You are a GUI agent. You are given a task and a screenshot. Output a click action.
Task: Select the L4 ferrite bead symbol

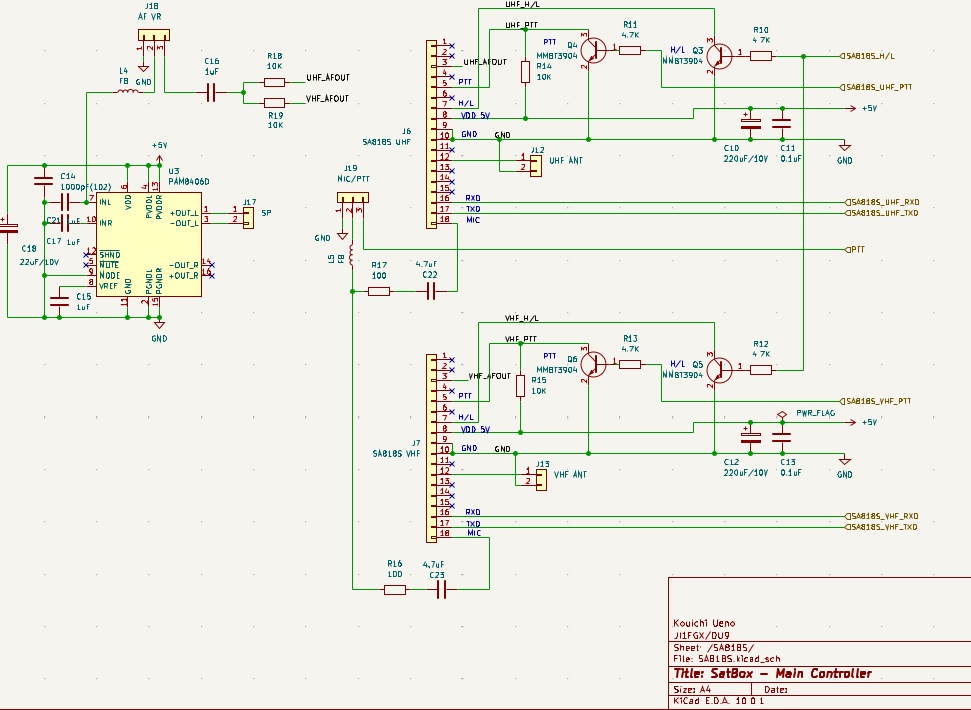(x=128, y=92)
